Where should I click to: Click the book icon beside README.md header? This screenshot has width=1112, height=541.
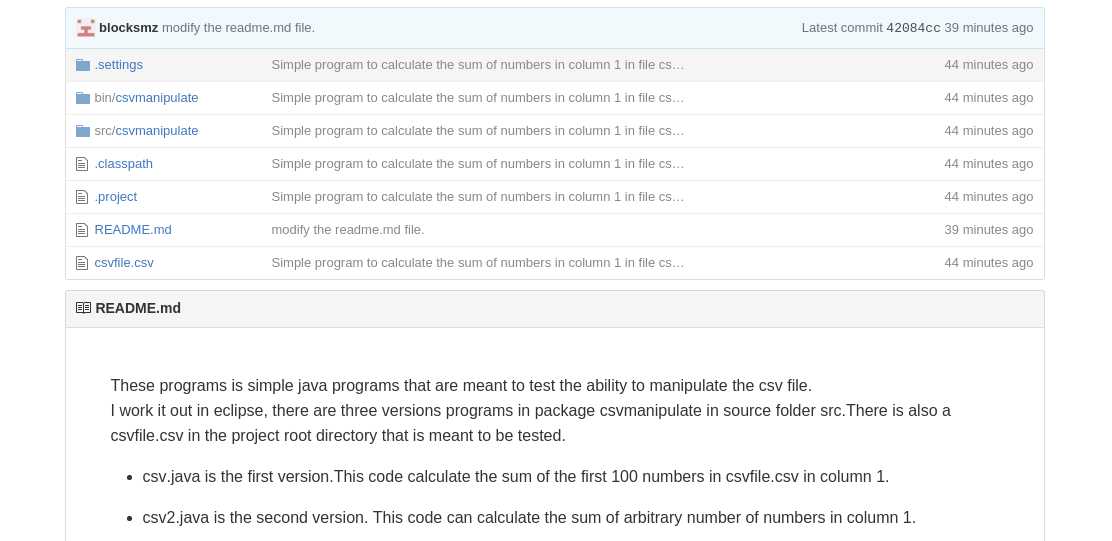click(x=84, y=308)
